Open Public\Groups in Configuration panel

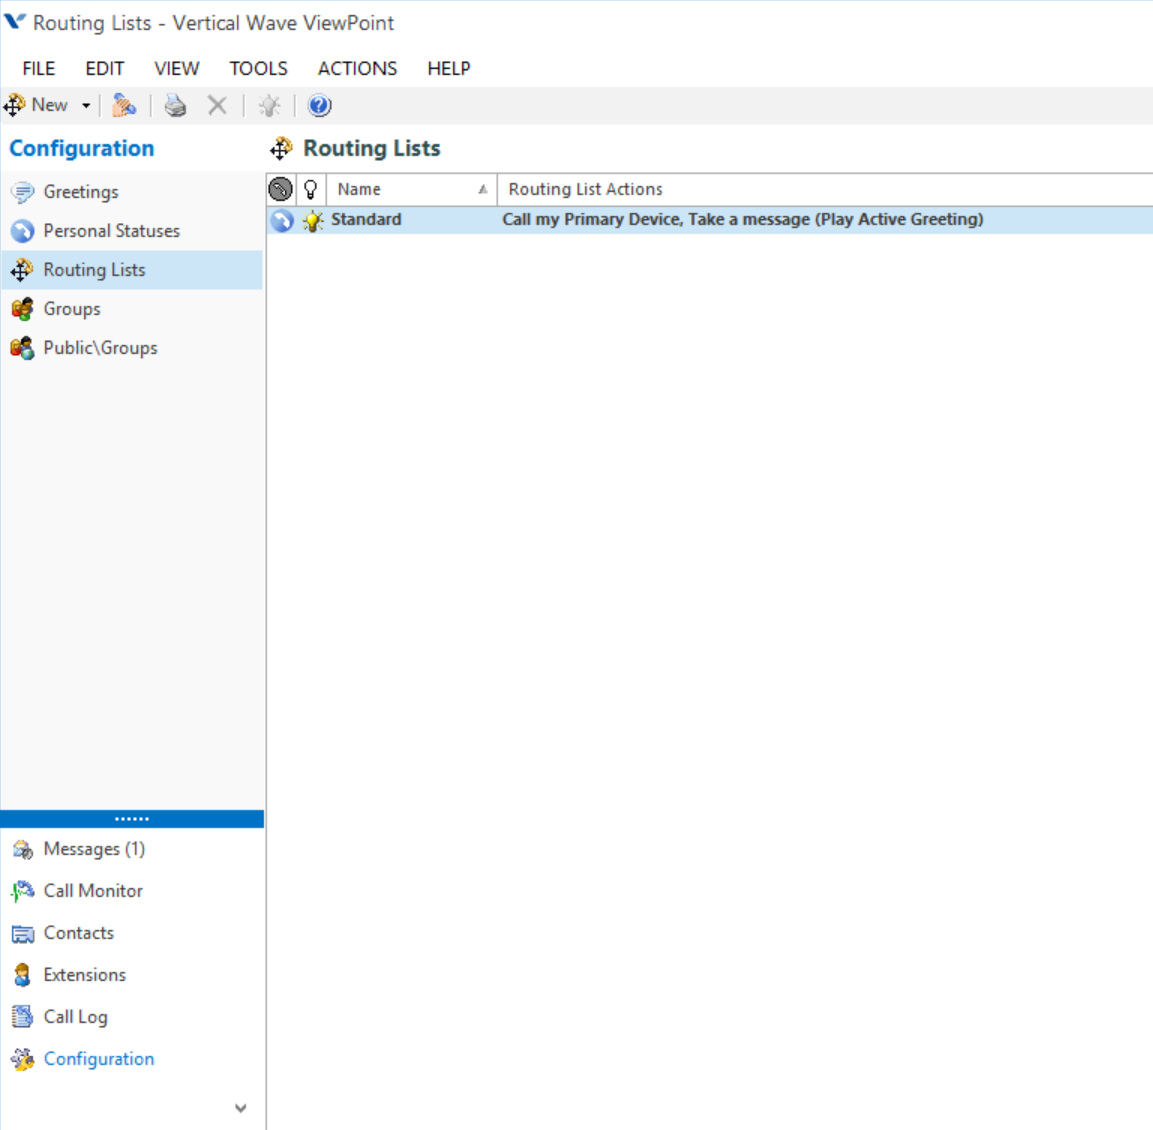pos(100,348)
